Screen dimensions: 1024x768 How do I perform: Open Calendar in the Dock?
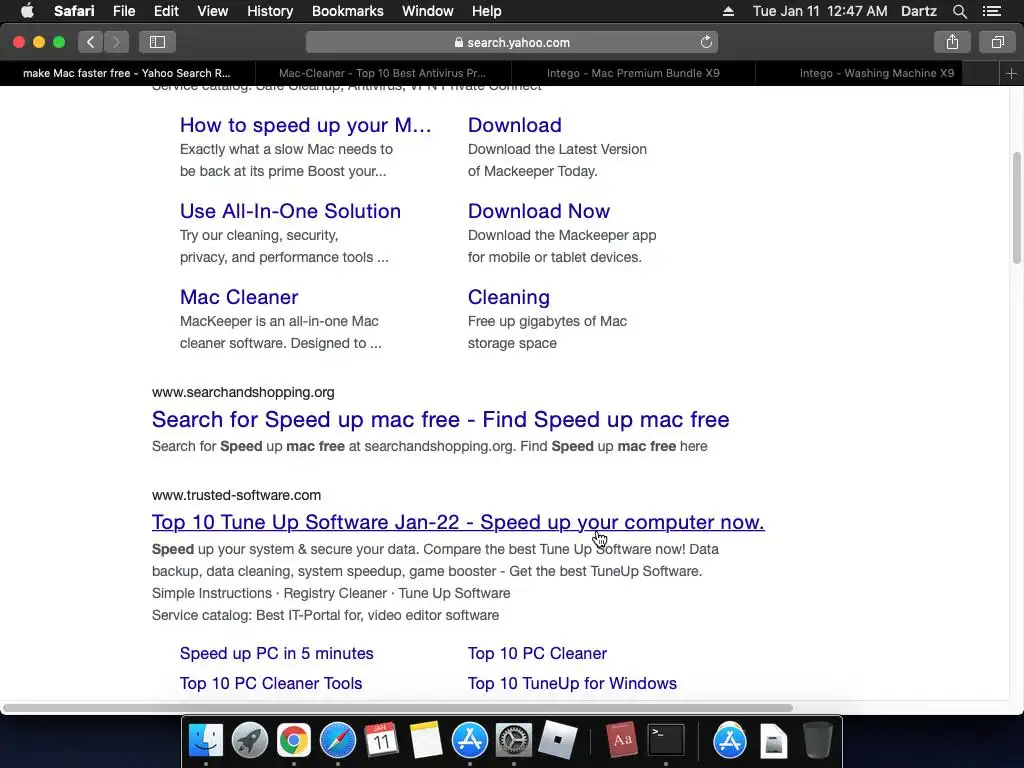(x=381, y=741)
